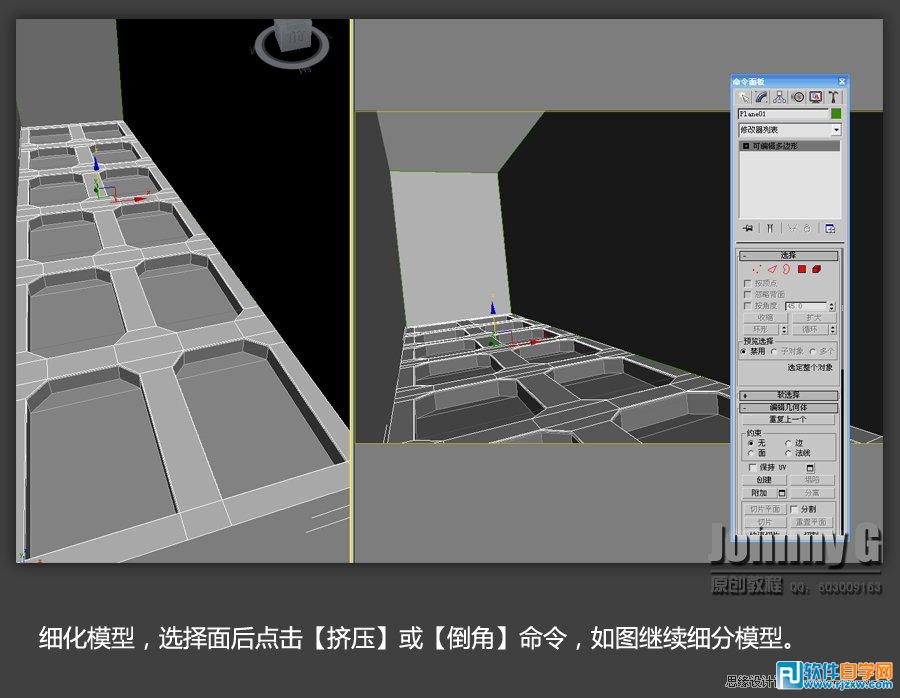Collapse the 编辑几何体 rollout header
The width and height of the screenshot is (900, 698).
[x=789, y=408]
